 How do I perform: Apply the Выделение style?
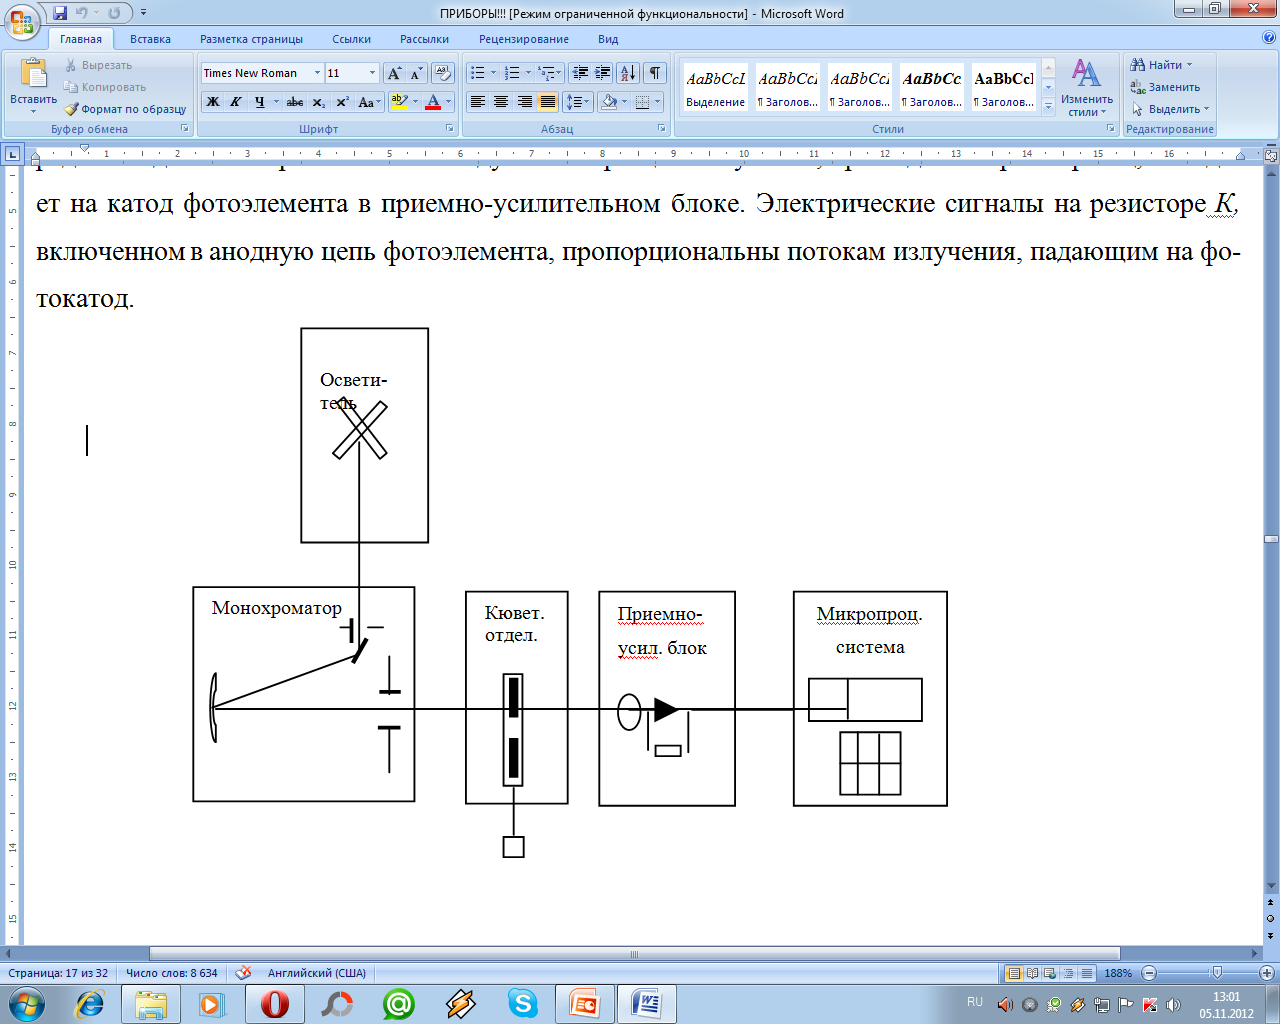715,87
